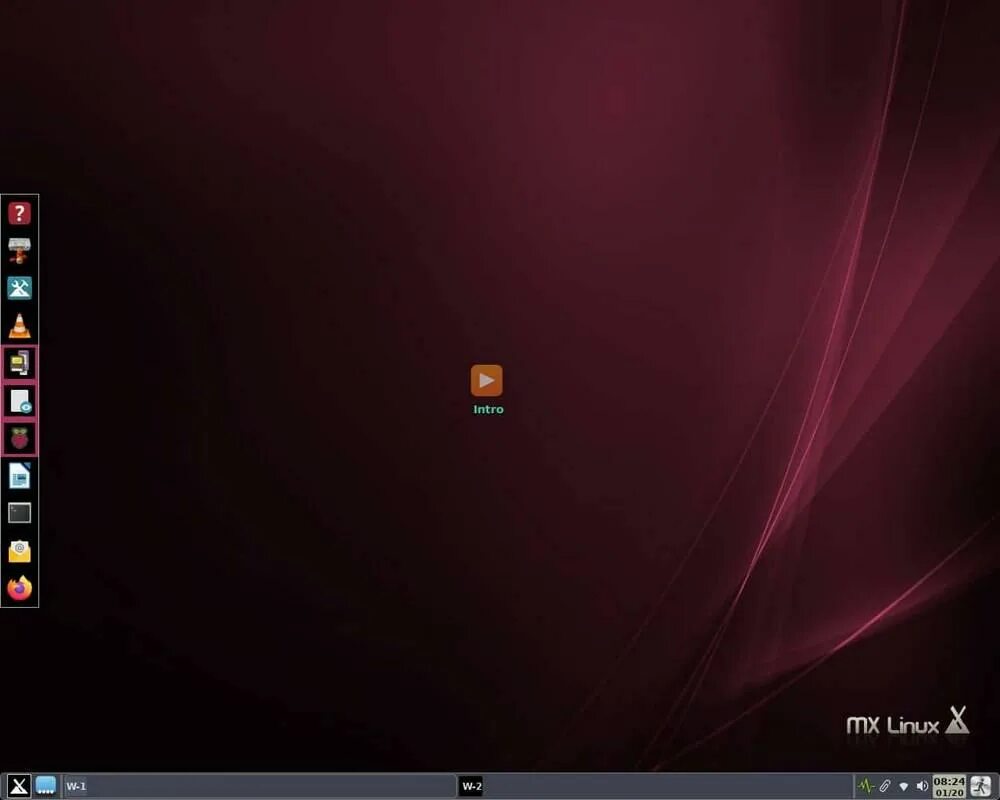Open the printer setup icon
This screenshot has height=800, width=1000.
pyautogui.click(x=18, y=250)
